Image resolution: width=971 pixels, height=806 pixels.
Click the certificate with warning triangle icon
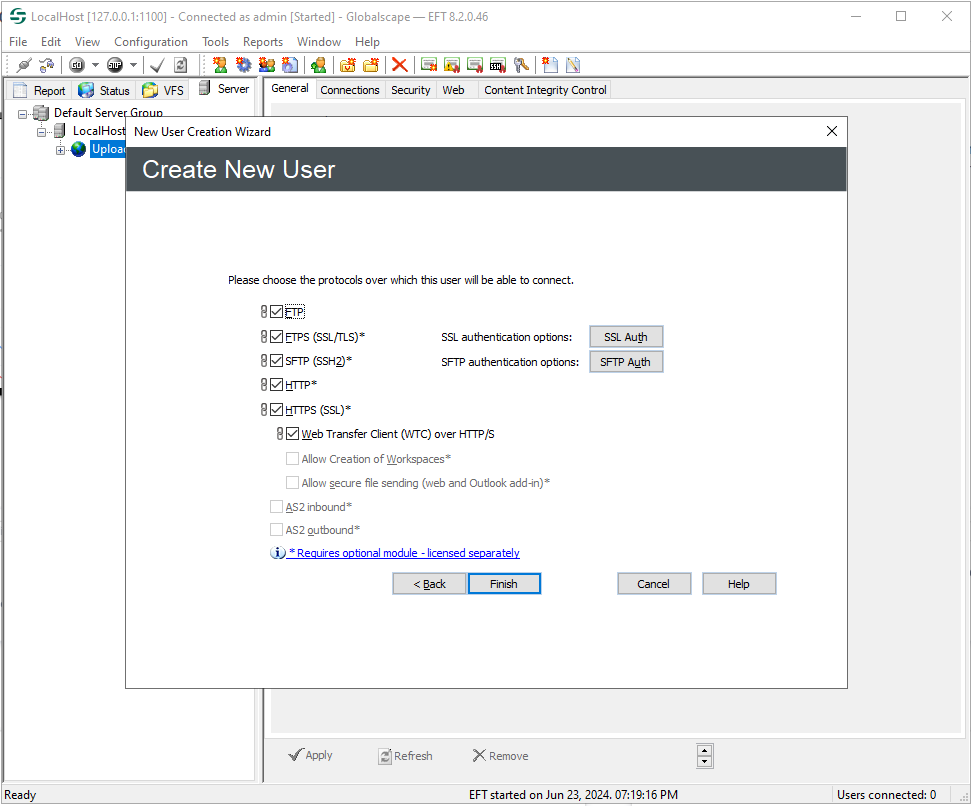tap(452, 64)
